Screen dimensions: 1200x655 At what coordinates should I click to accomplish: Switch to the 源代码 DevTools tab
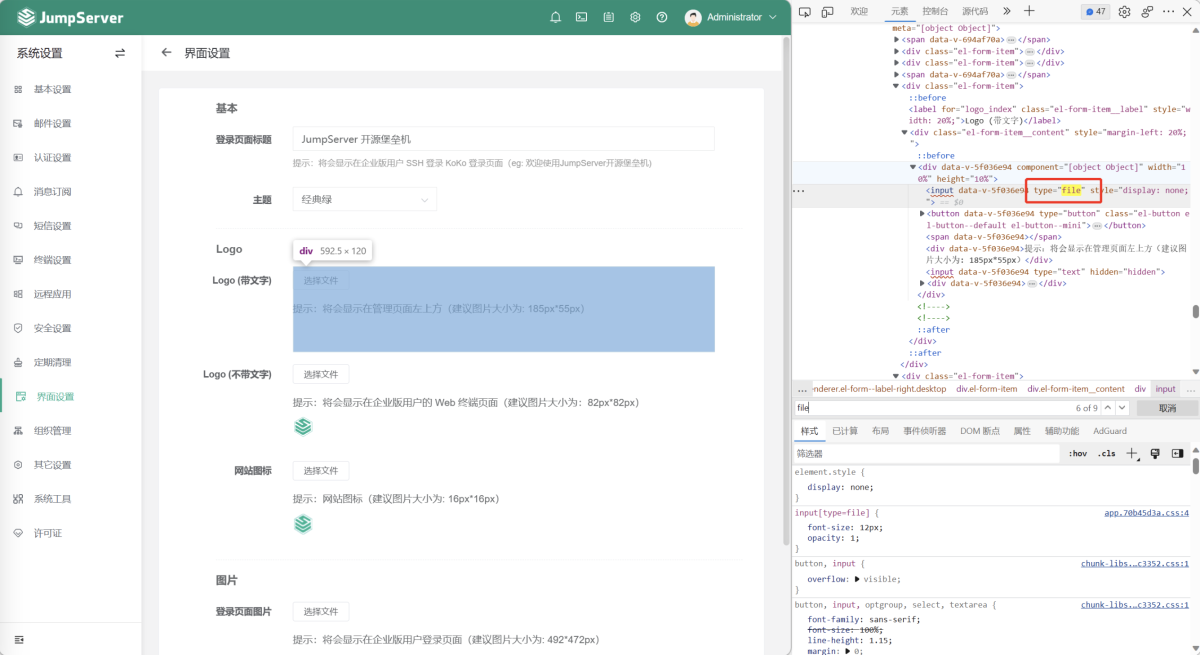(977, 11)
